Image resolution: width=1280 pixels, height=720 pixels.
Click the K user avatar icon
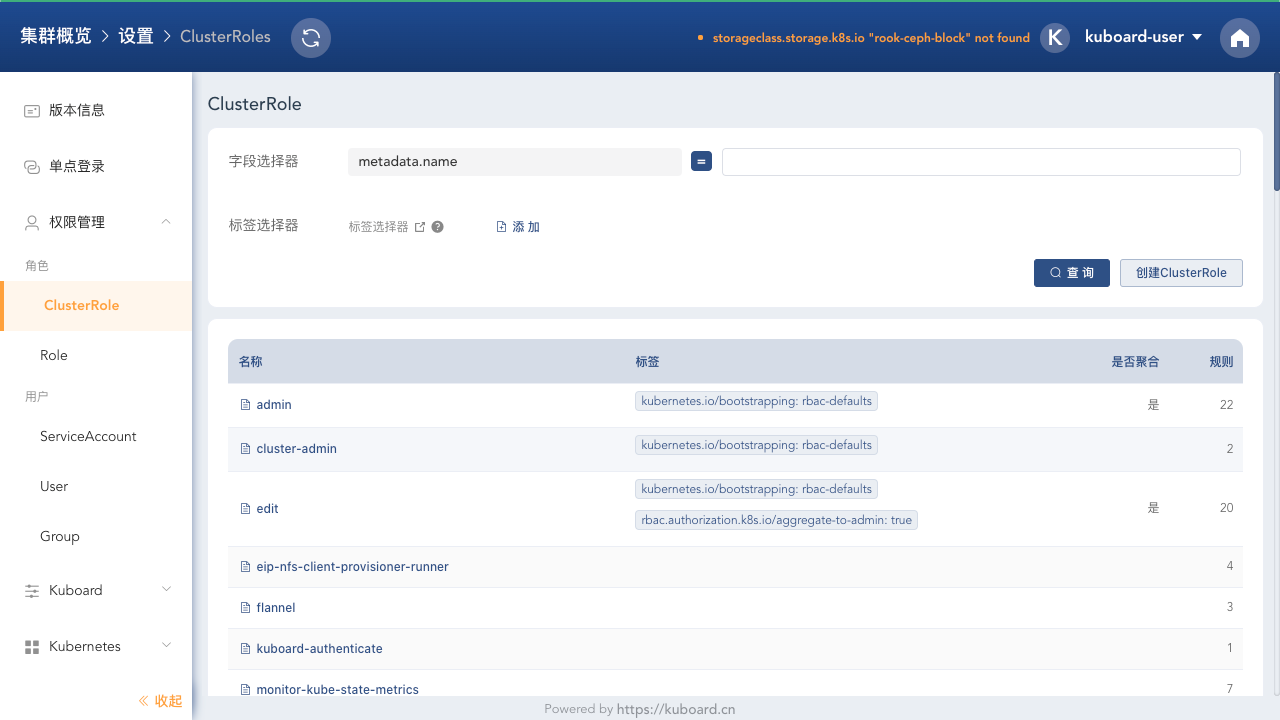coord(1055,37)
